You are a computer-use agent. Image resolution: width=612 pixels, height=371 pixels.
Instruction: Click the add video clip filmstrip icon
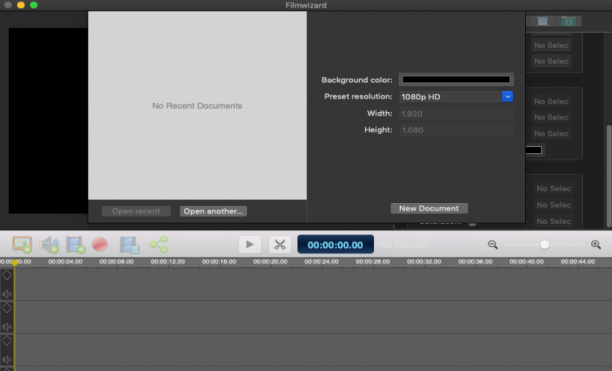click(x=75, y=245)
